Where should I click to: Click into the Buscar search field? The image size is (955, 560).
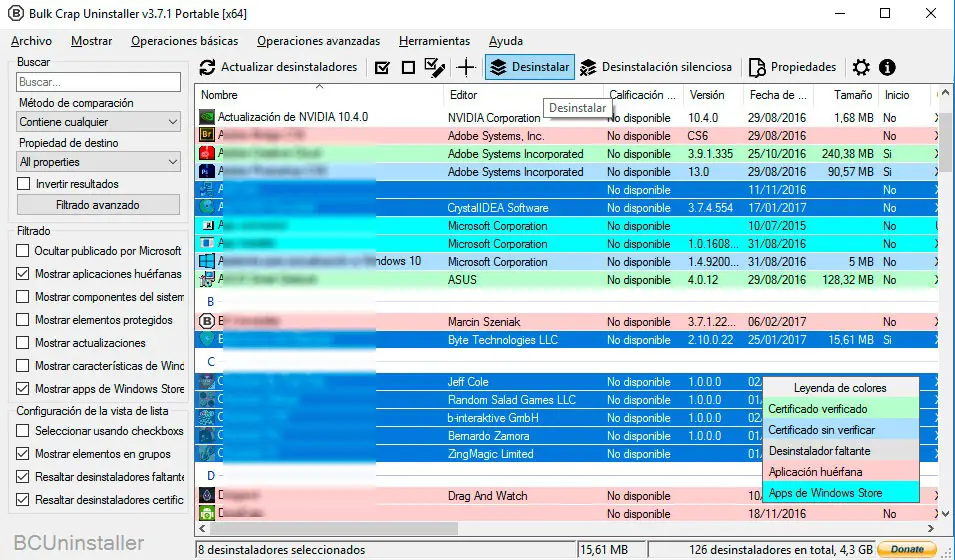99,82
